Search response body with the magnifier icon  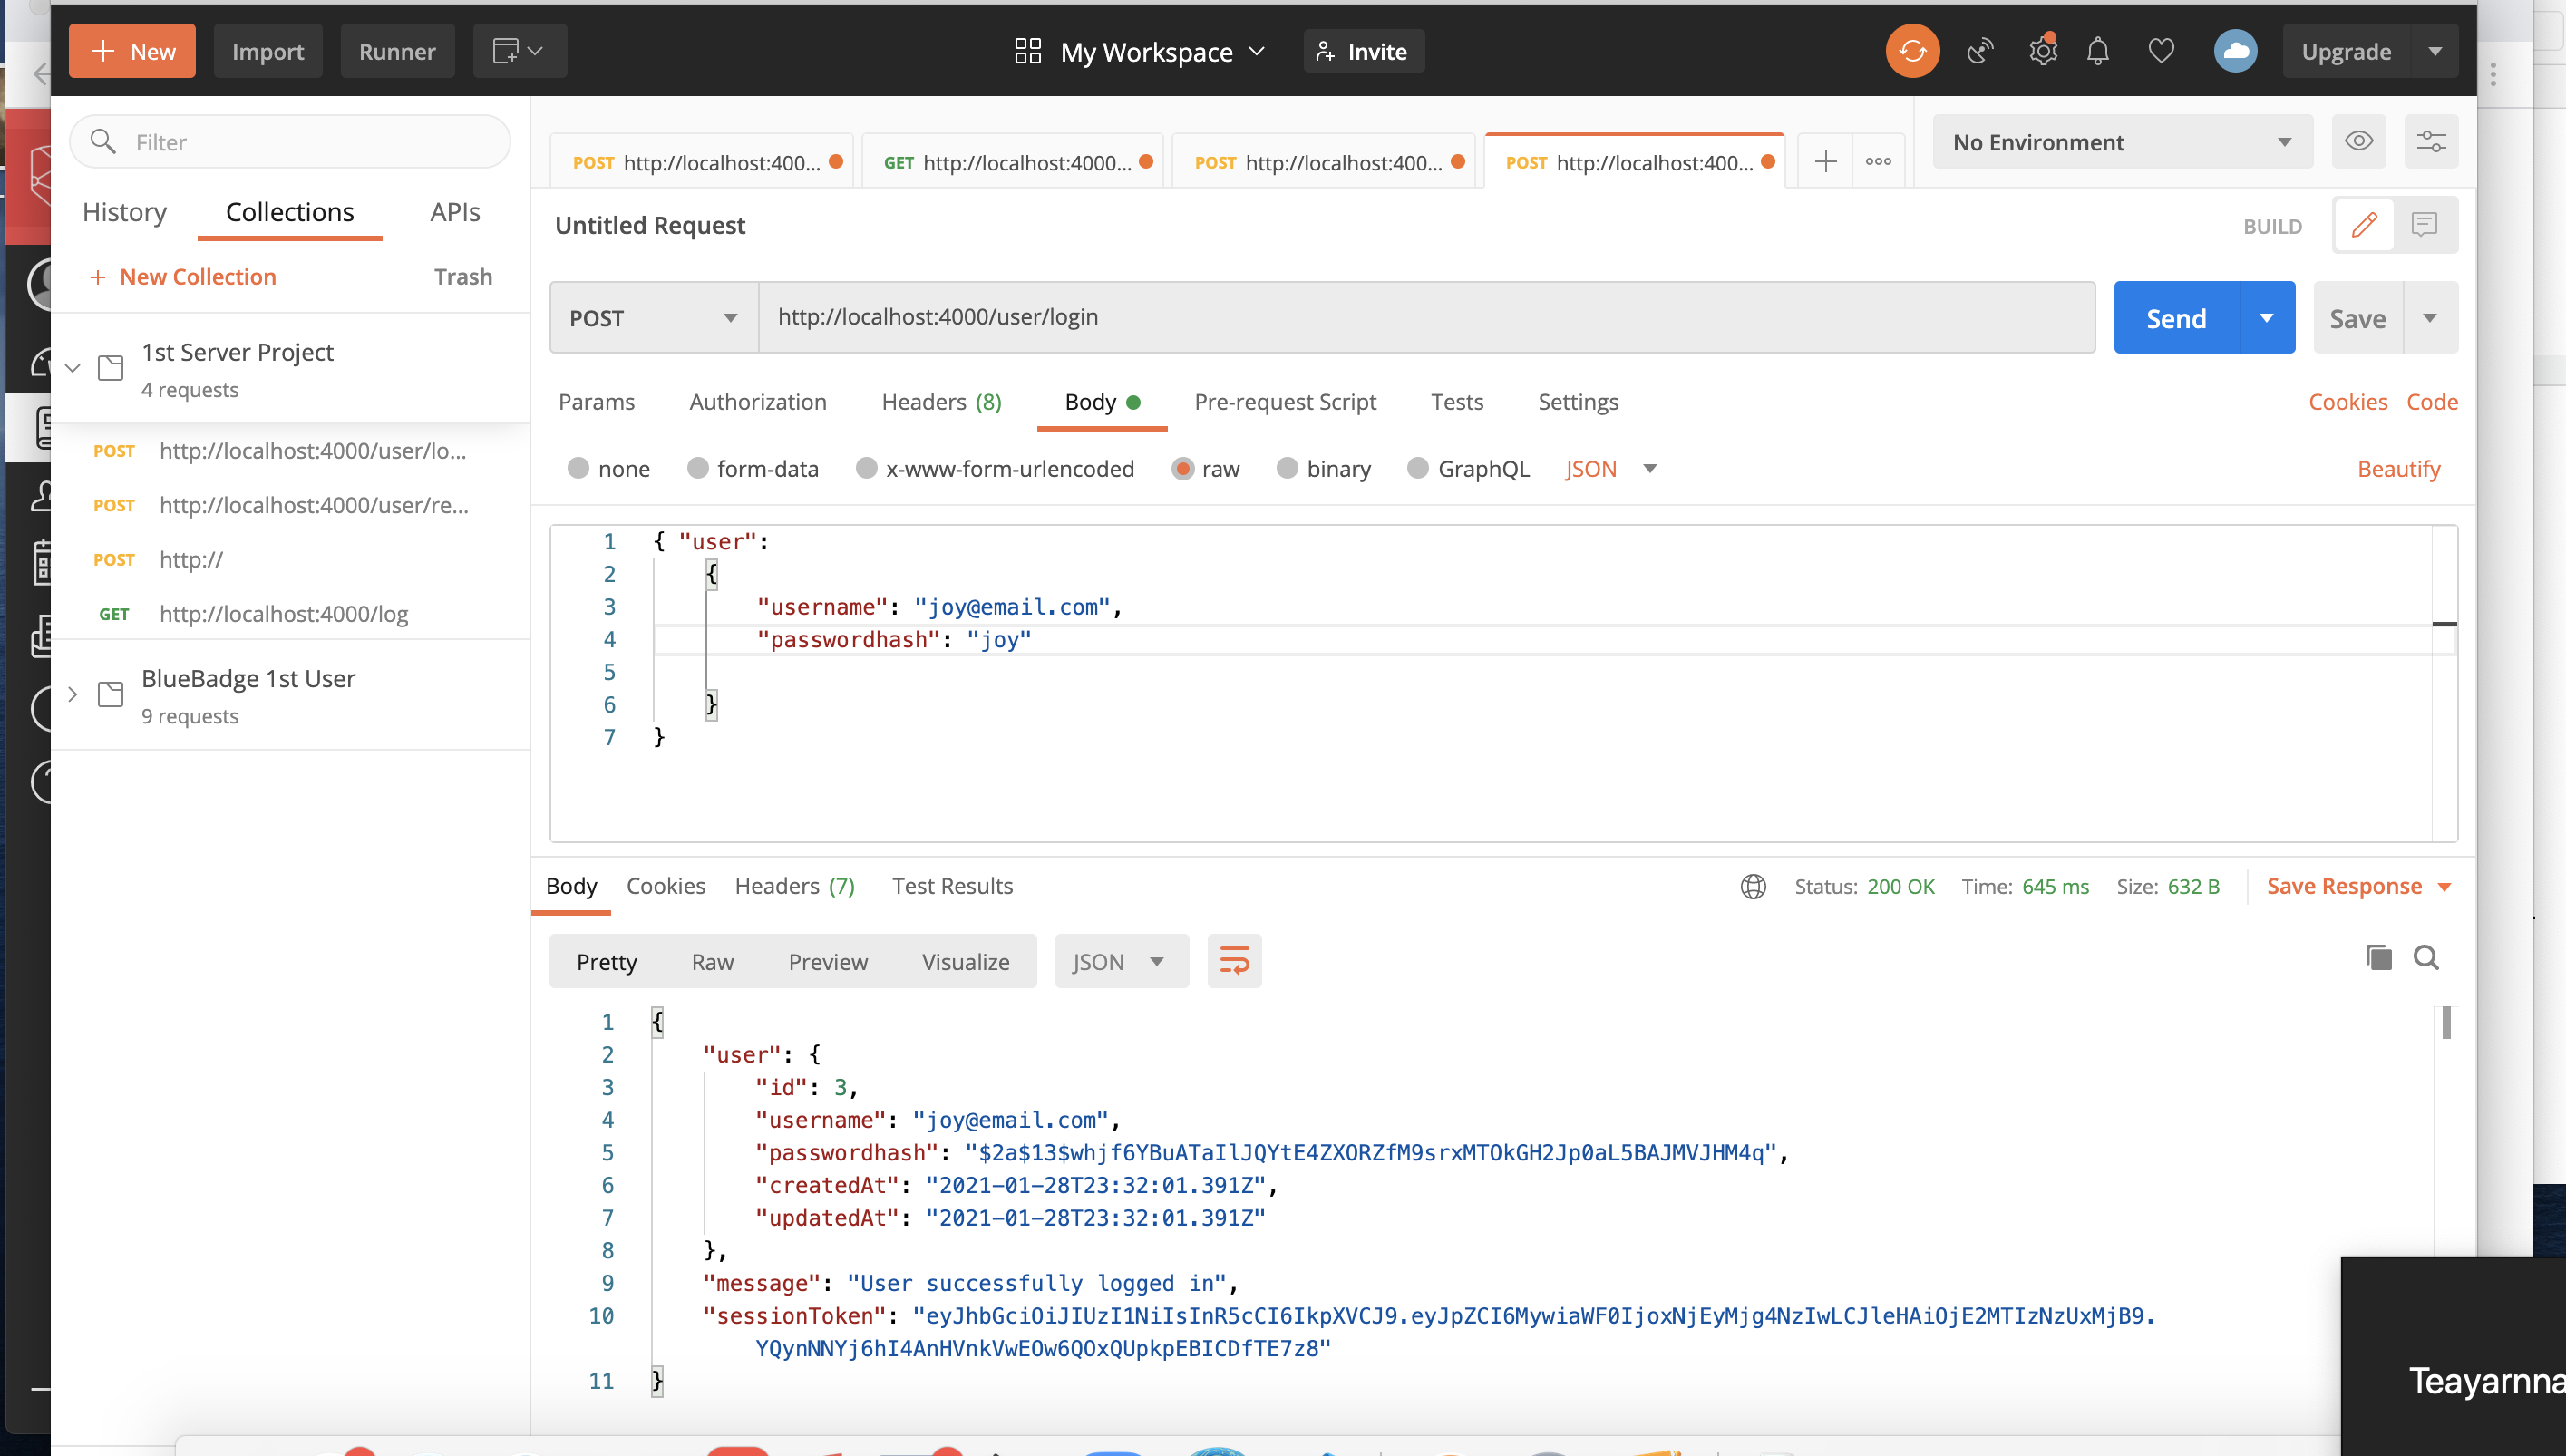point(2428,957)
